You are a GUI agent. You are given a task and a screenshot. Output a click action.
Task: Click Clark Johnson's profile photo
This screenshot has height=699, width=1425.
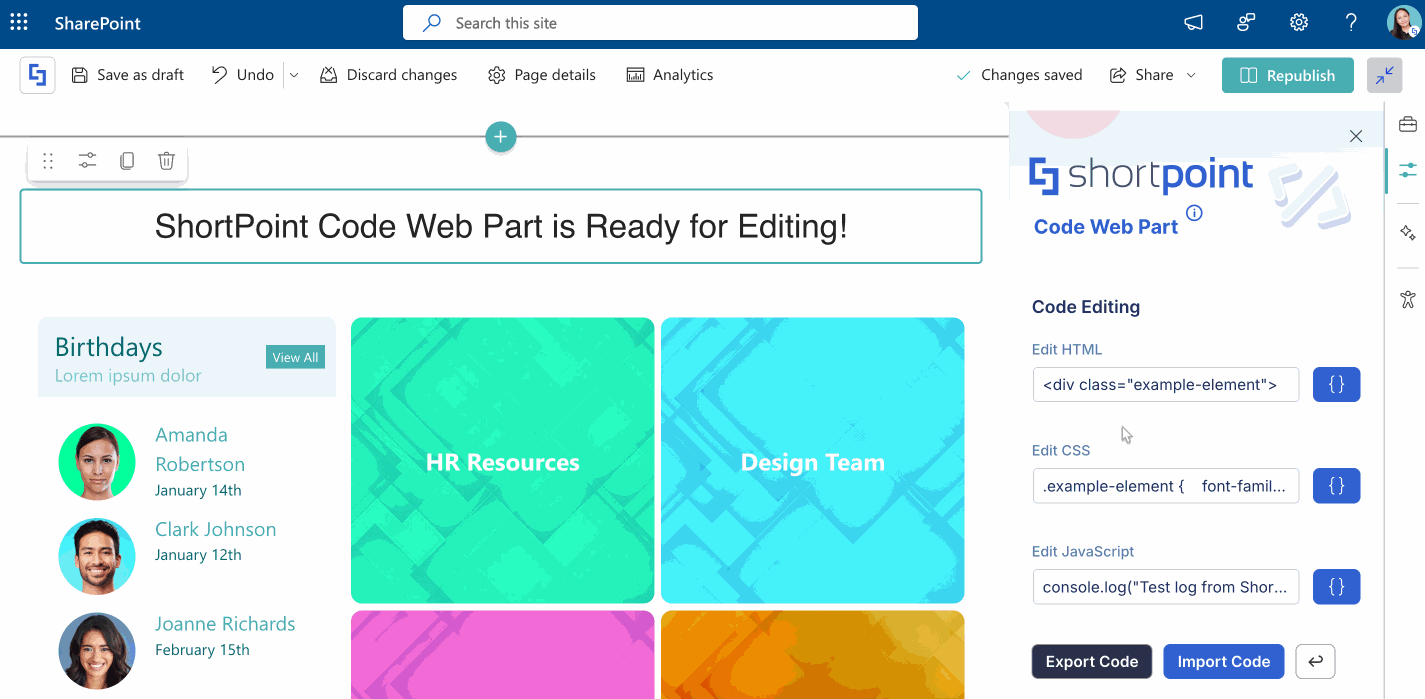[x=97, y=556]
